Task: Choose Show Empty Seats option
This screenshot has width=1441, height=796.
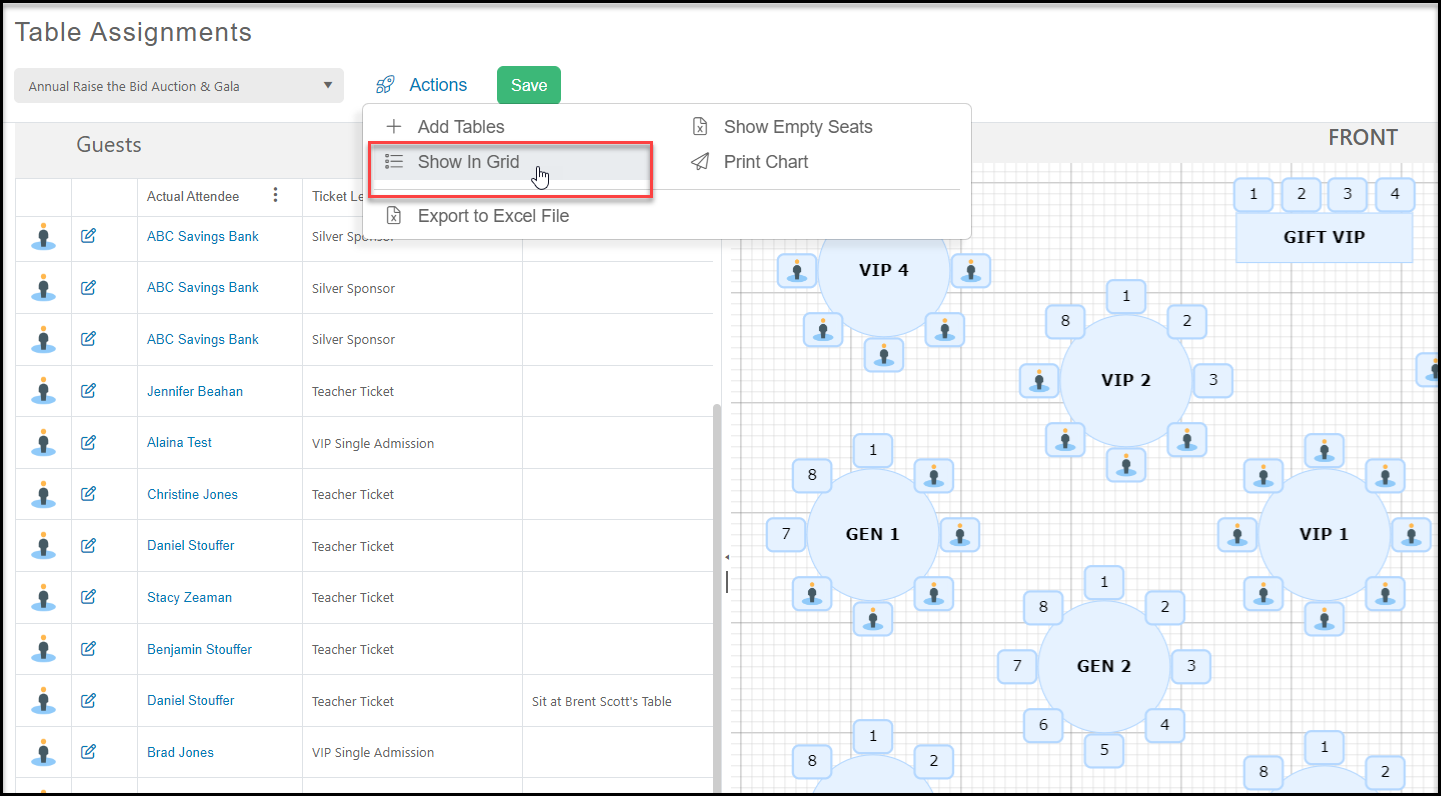Action: [798, 127]
